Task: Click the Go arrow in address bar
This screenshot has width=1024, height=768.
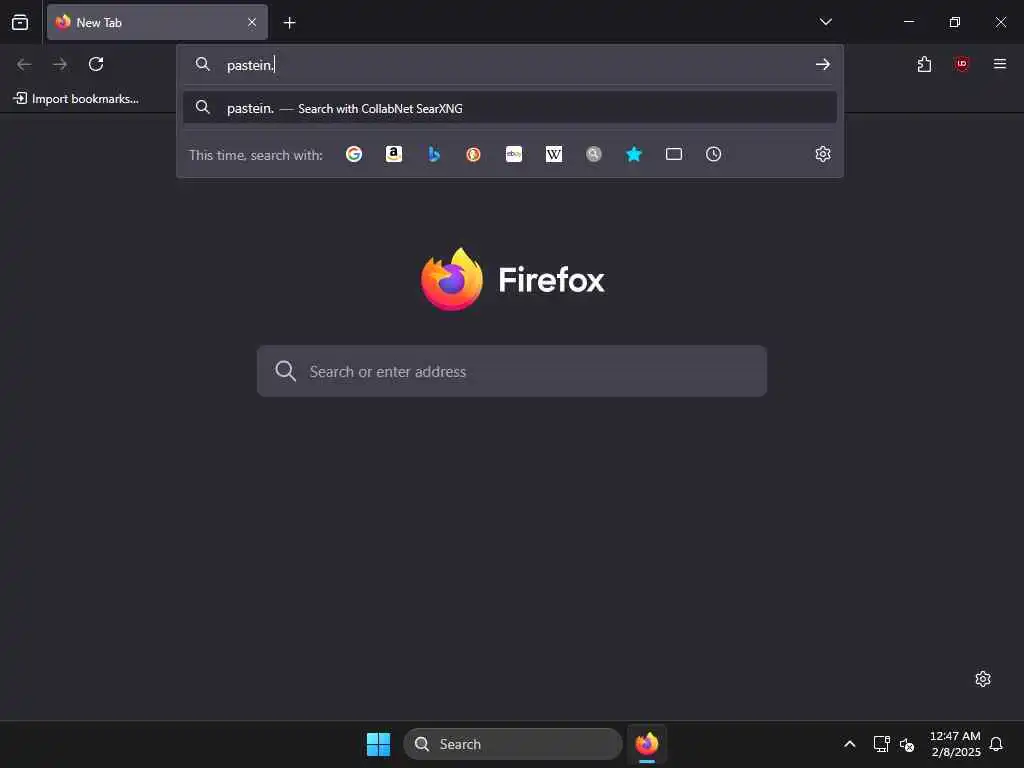Action: tap(823, 64)
